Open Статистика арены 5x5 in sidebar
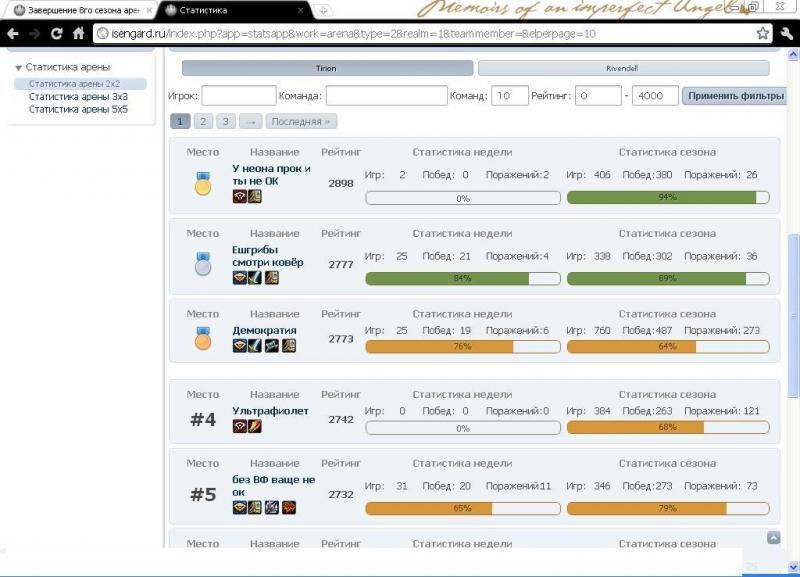The width and height of the screenshot is (800, 577). pyautogui.click(x=78, y=109)
